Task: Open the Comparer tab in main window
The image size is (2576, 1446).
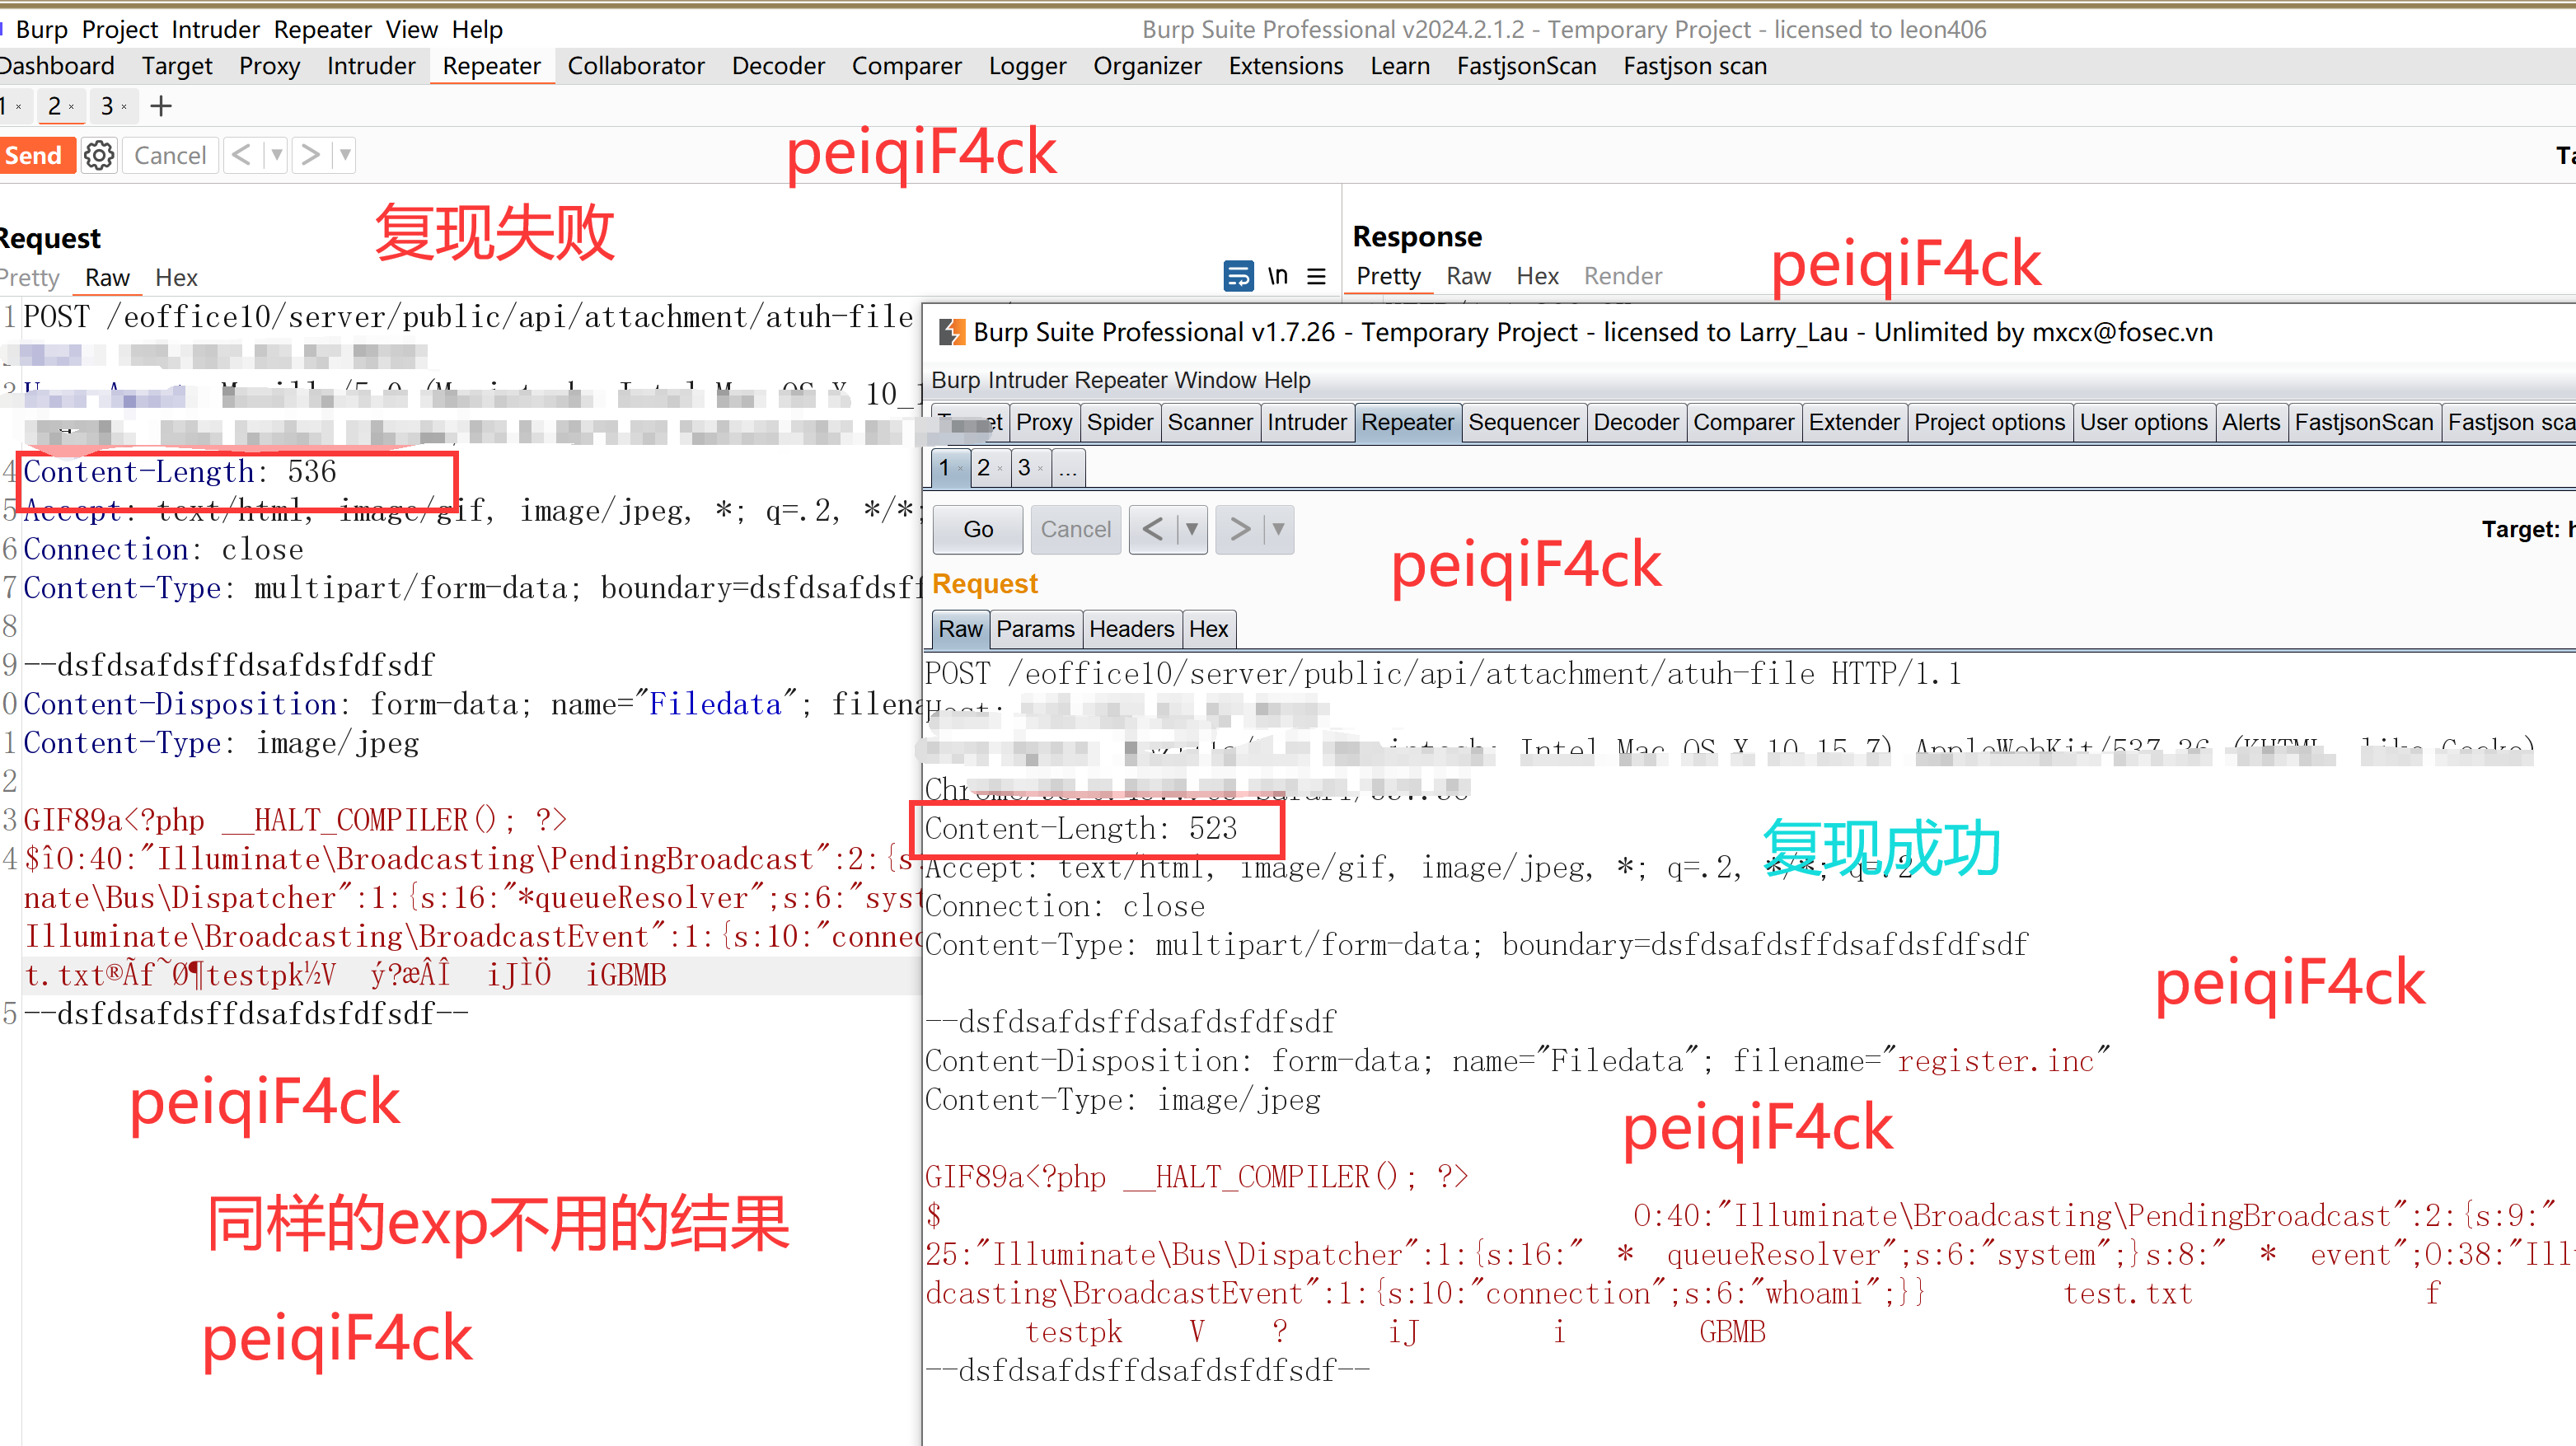Action: coord(907,66)
